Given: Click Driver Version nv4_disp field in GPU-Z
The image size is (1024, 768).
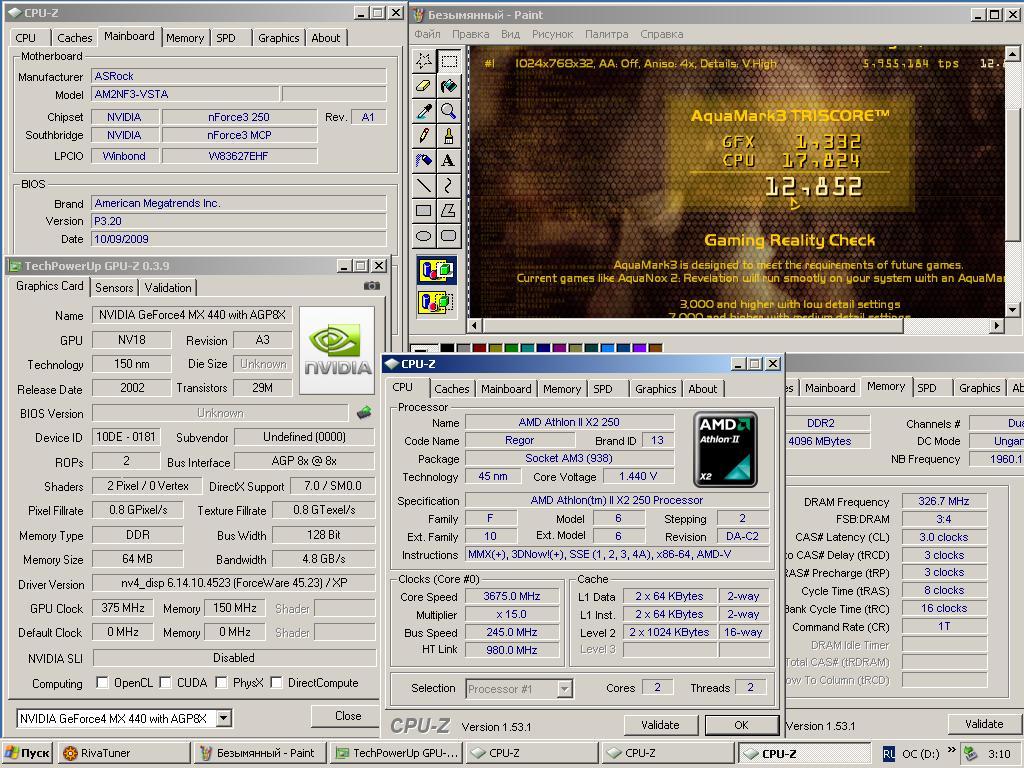Looking at the screenshot, I should click(234, 583).
